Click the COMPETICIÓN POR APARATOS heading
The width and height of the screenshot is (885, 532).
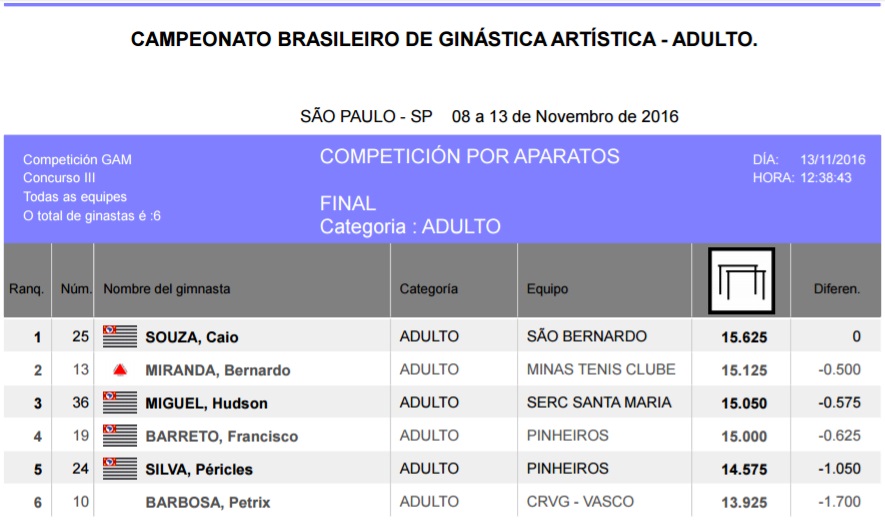(469, 156)
